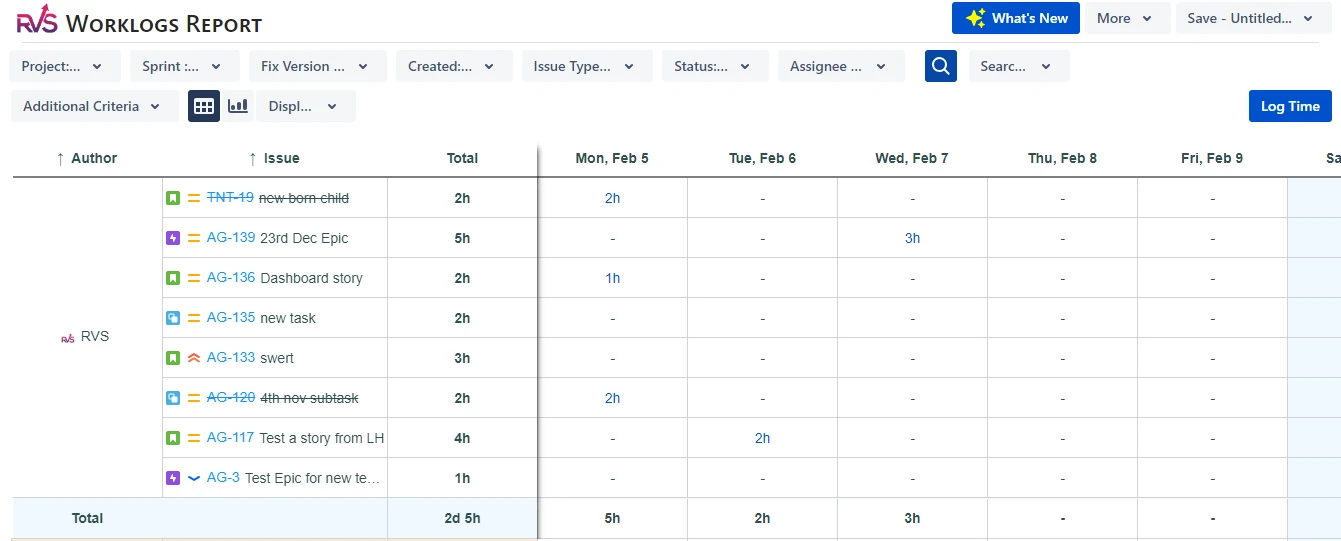
Task: Click the RVS author avatar icon
Action: [68, 338]
